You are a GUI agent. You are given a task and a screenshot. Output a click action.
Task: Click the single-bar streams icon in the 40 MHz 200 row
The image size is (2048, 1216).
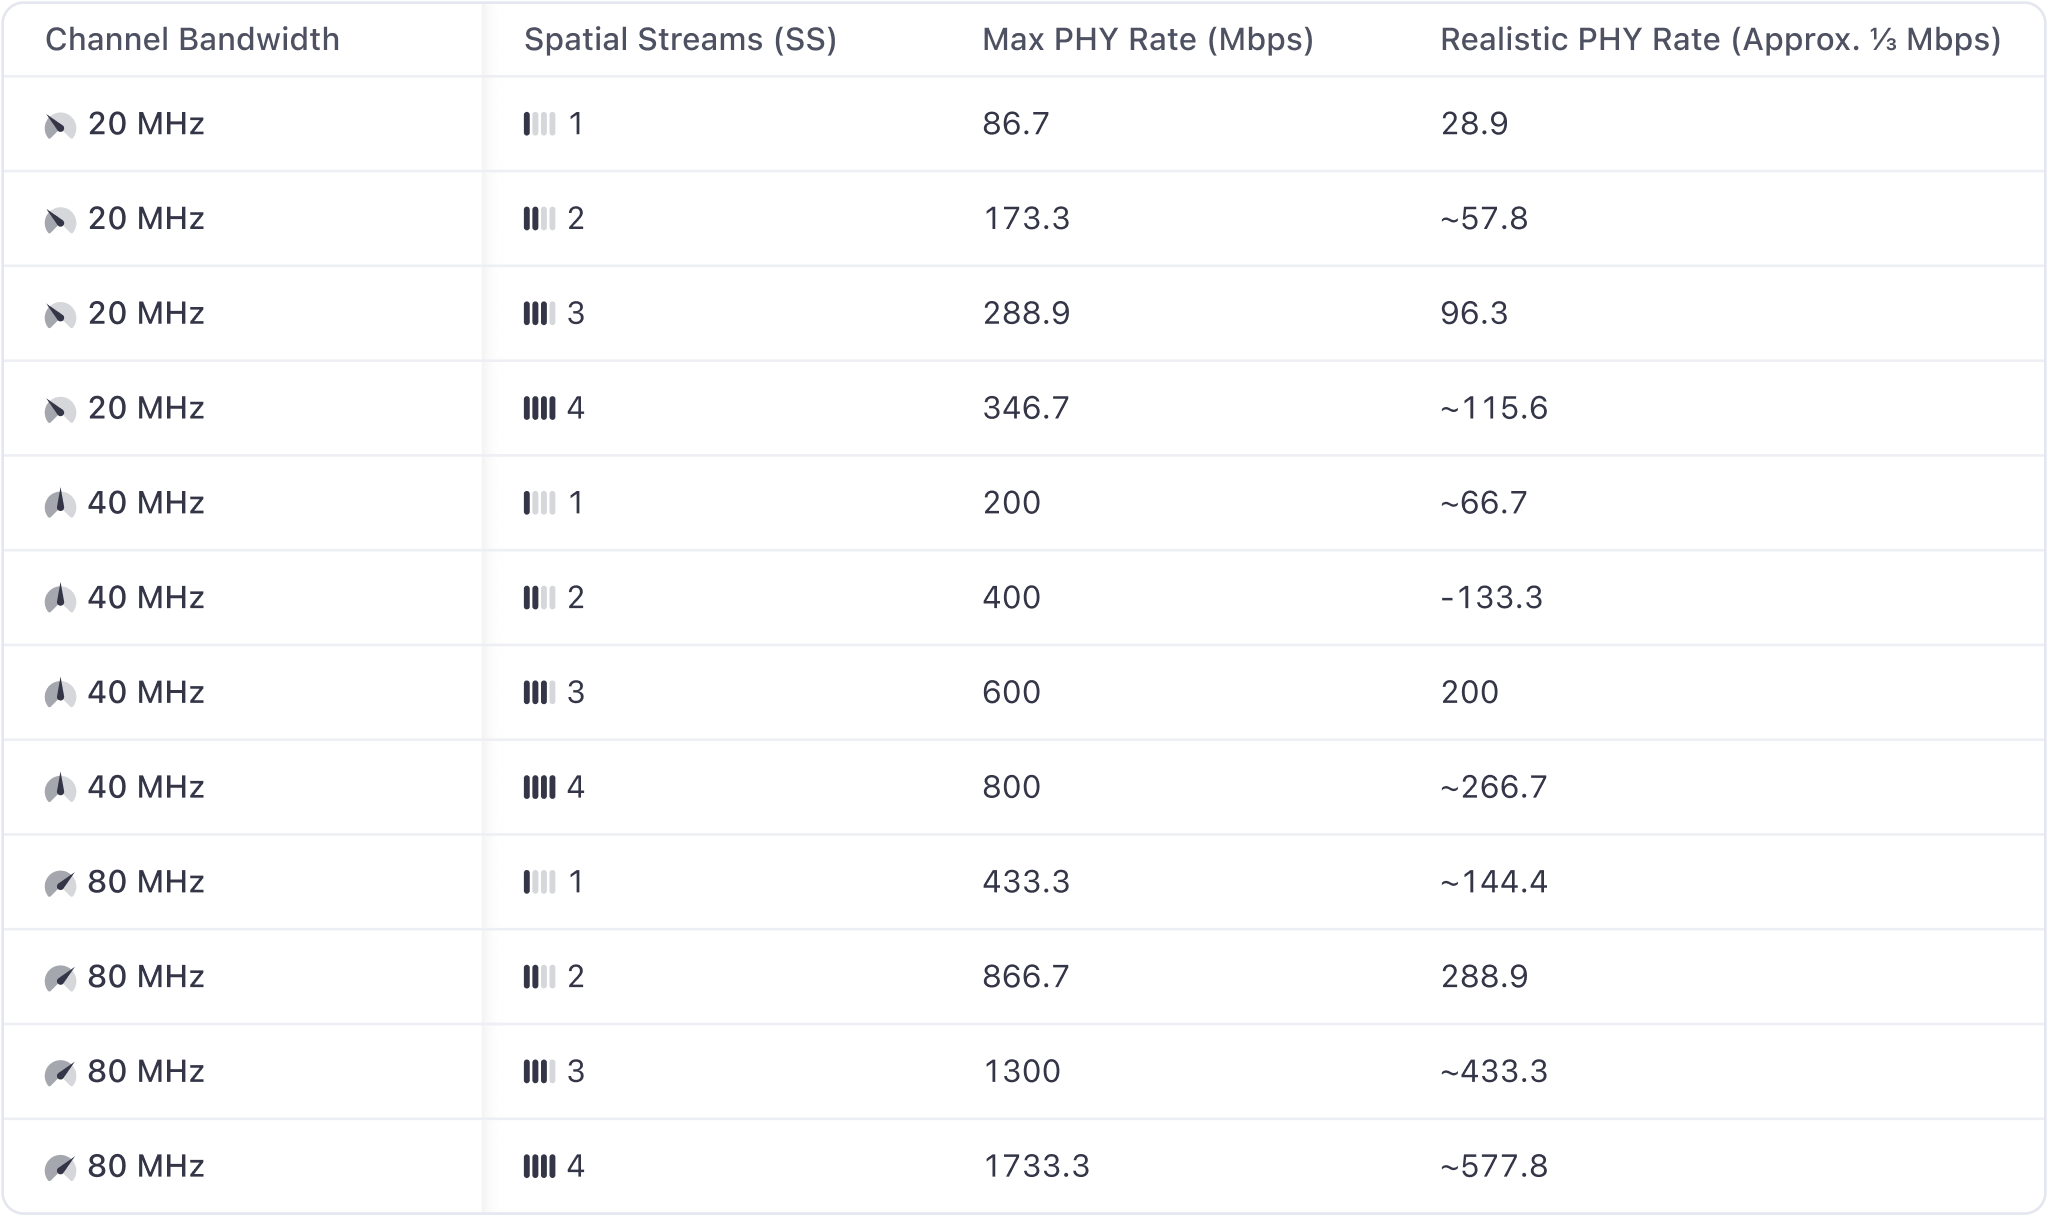click(x=539, y=503)
